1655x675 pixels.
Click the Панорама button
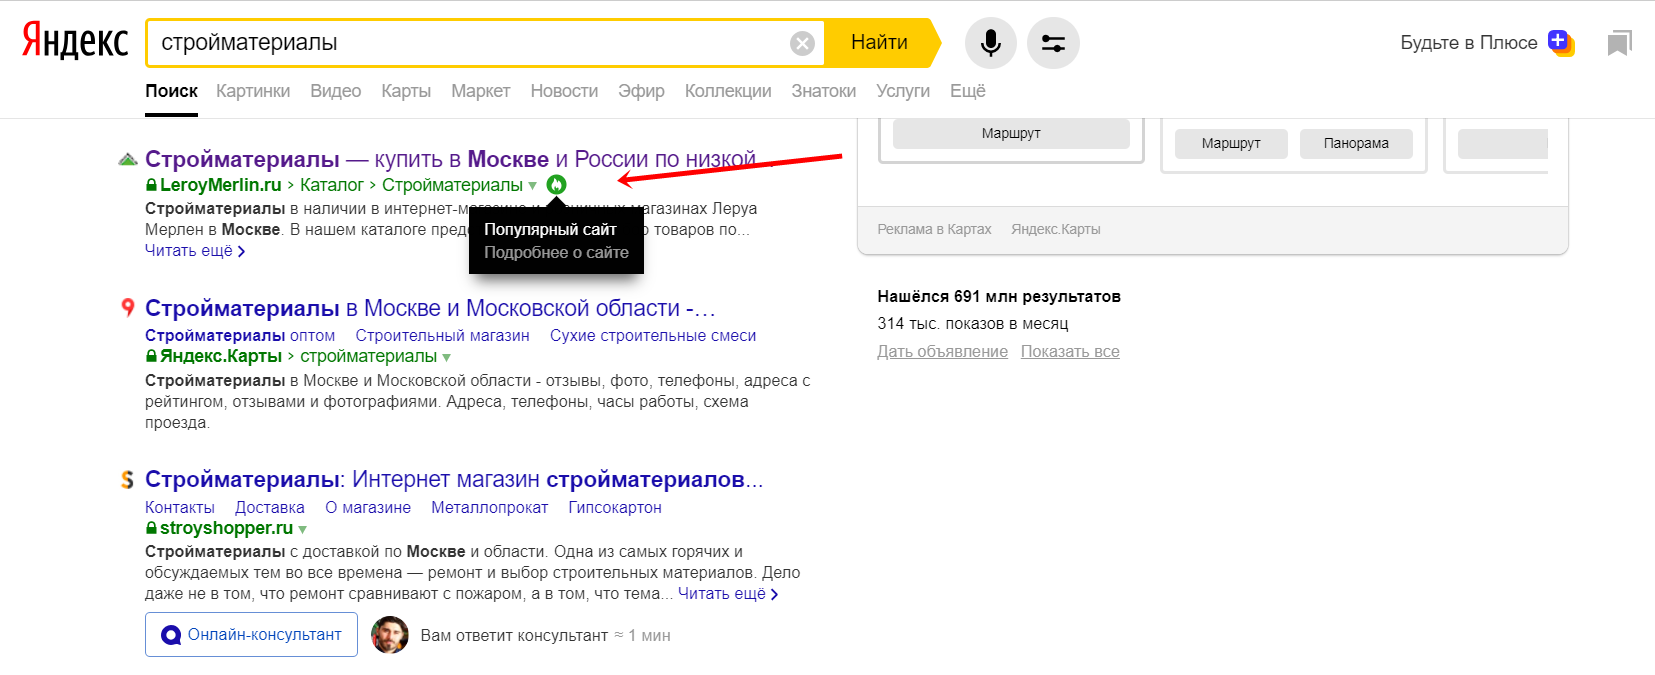[1355, 143]
